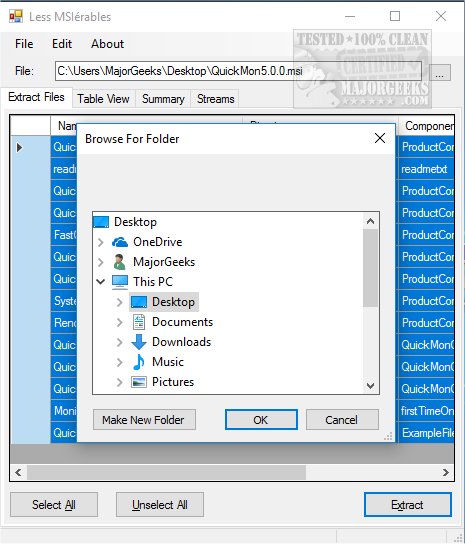This screenshot has height=544, width=465.
Task: Expand the OneDrive tree node
Action: [101, 242]
